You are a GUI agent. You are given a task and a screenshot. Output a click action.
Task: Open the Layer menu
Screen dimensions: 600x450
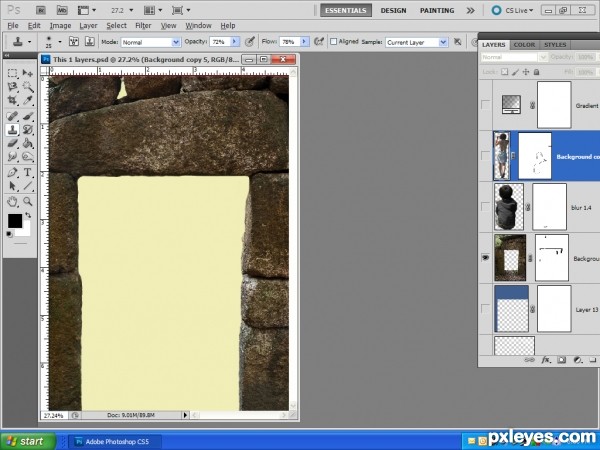click(x=88, y=26)
